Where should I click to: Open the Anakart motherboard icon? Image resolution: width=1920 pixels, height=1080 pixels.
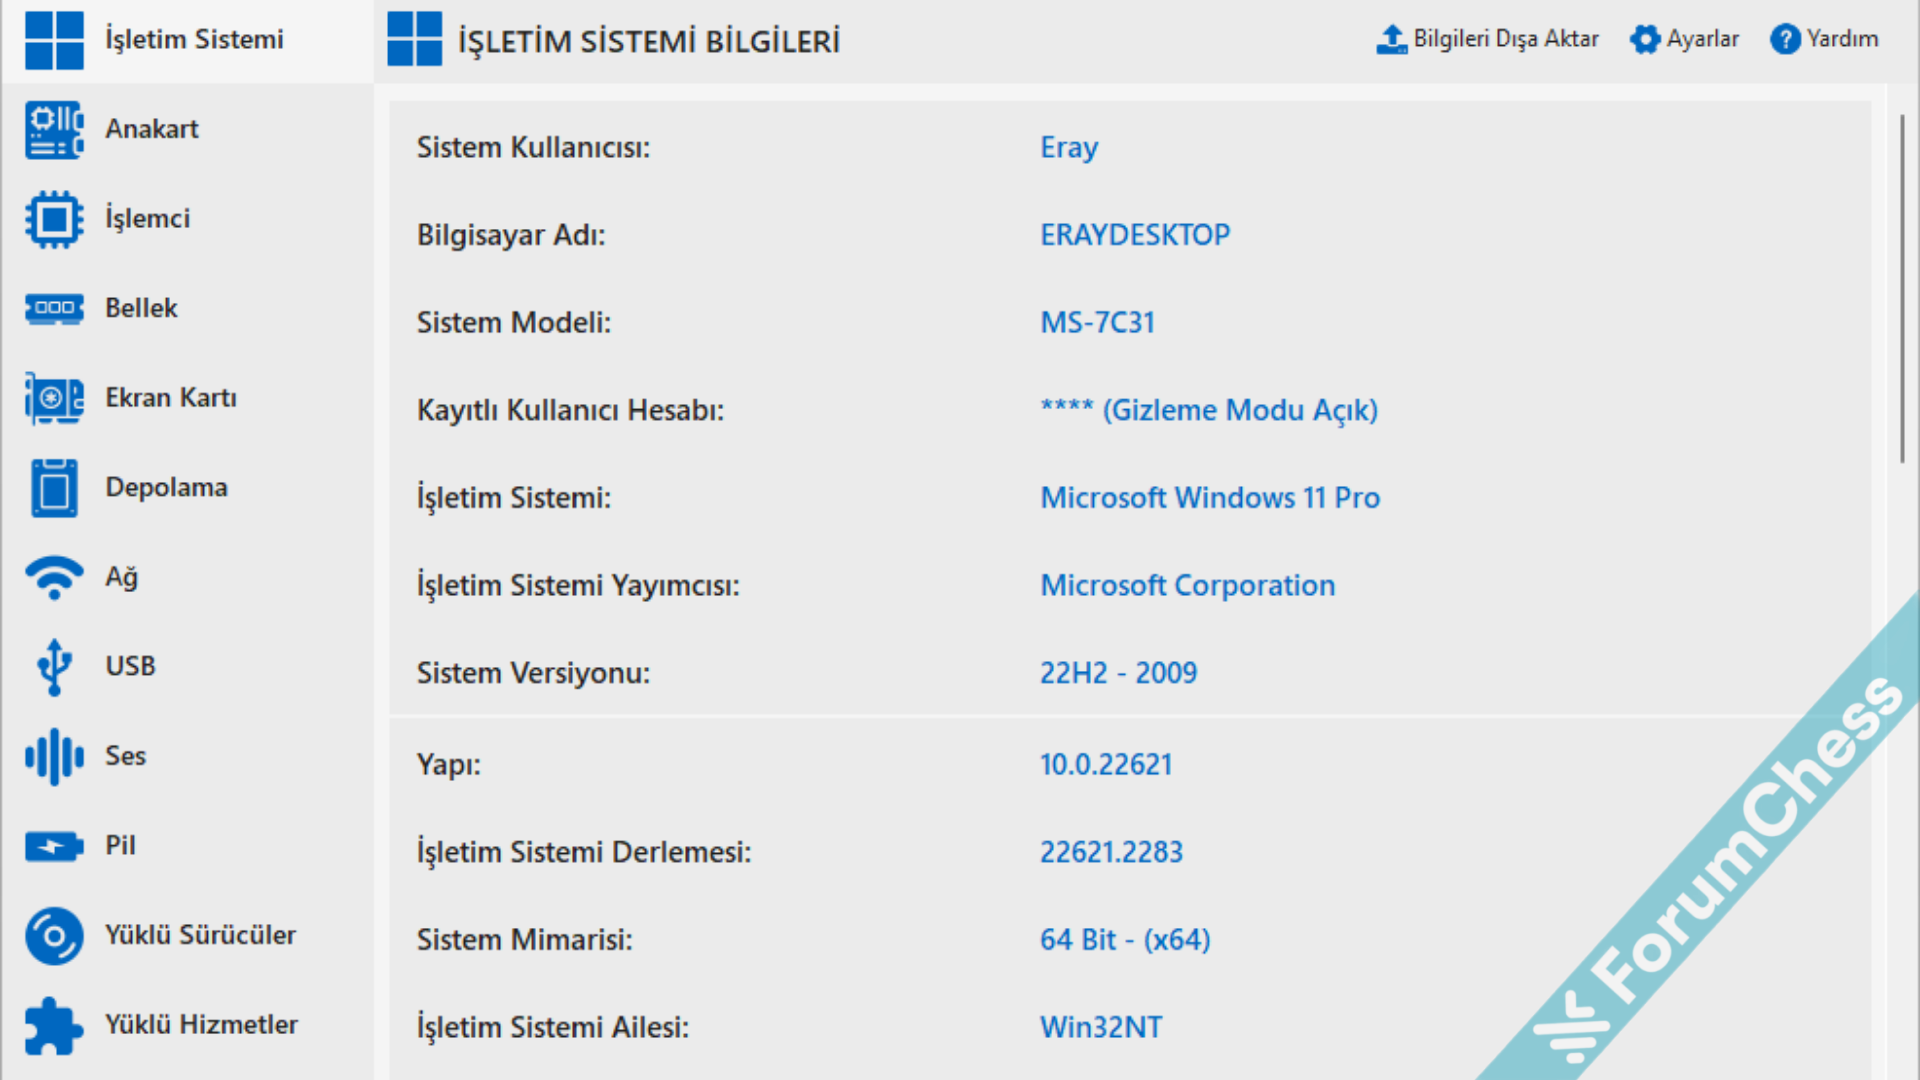(54, 130)
